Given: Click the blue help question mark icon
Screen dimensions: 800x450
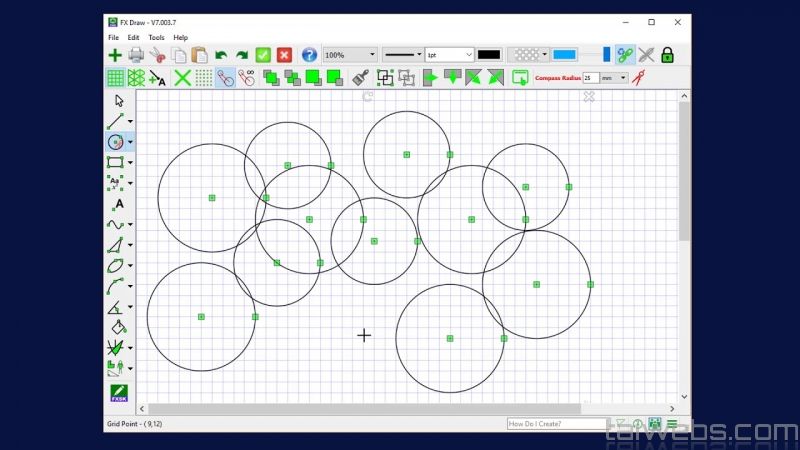Looking at the screenshot, I should (309, 55).
